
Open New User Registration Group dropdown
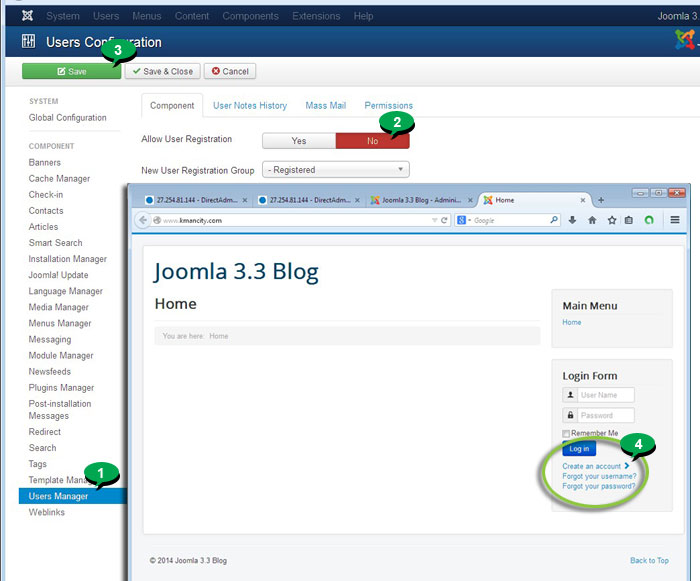[x=336, y=170]
